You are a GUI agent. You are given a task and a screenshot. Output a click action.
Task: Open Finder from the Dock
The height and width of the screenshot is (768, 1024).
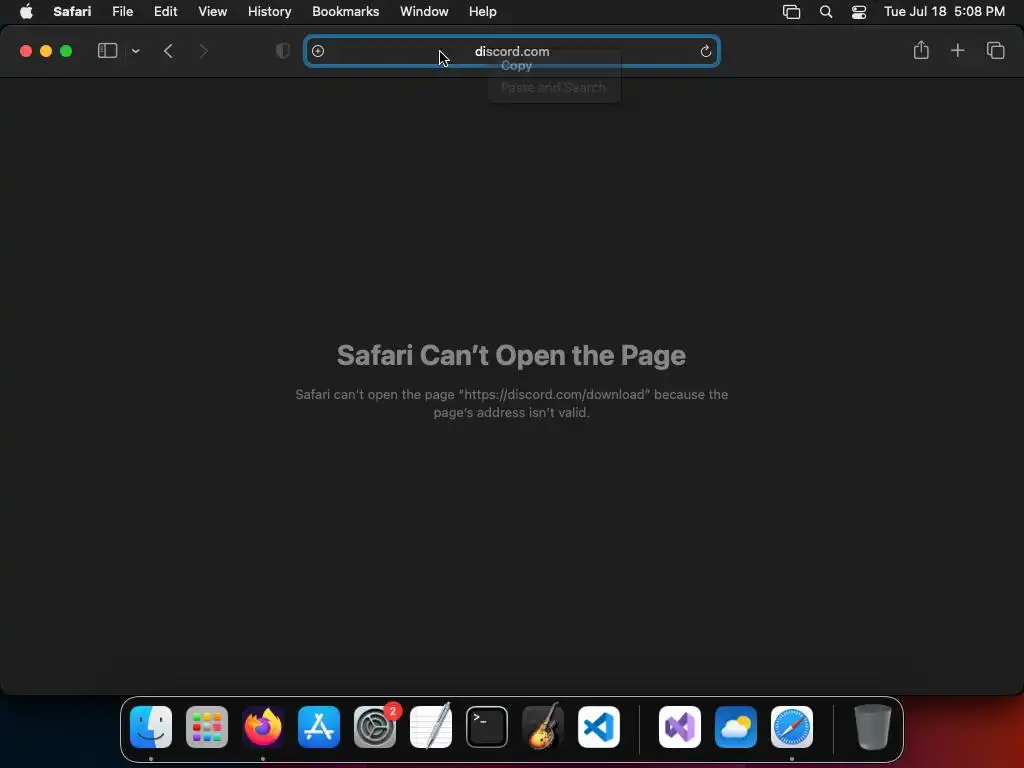click(x=151, y=727)
